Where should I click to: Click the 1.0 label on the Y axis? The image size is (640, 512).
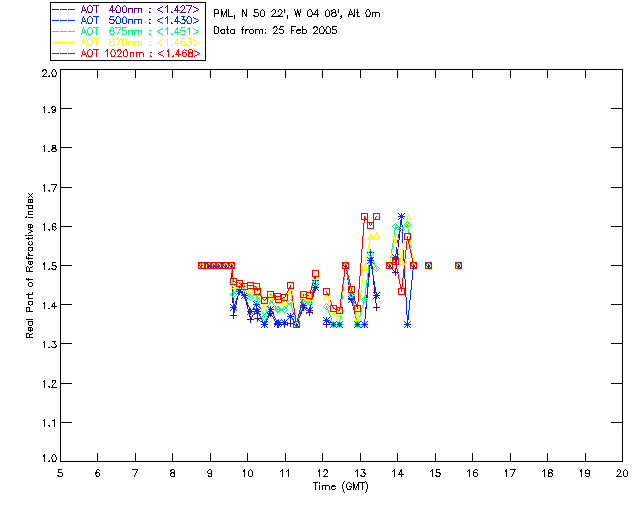[x=49, y=458]
